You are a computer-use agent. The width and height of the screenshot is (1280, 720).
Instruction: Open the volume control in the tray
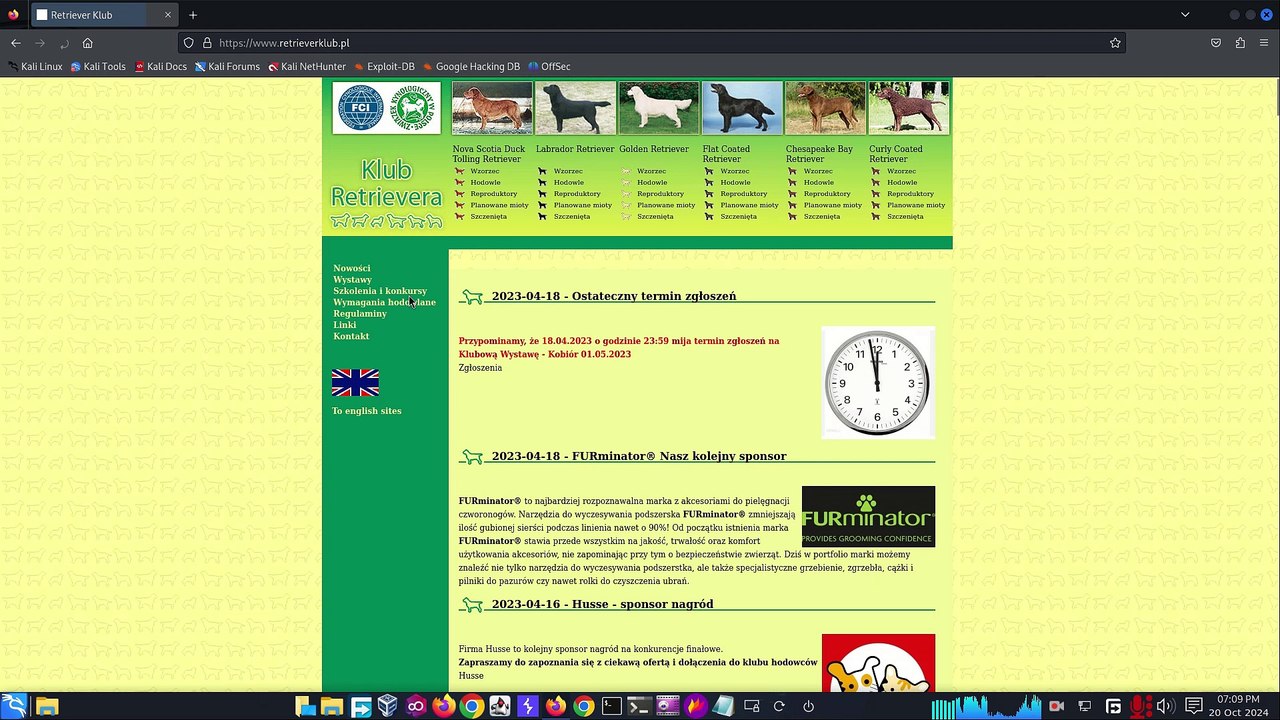click(1165, 706)
